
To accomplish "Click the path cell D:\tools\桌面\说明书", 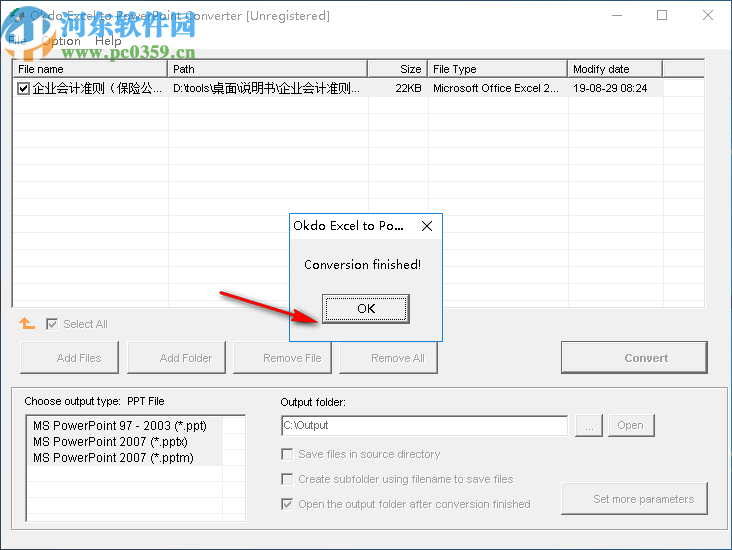I will click(x=267, y=88).
